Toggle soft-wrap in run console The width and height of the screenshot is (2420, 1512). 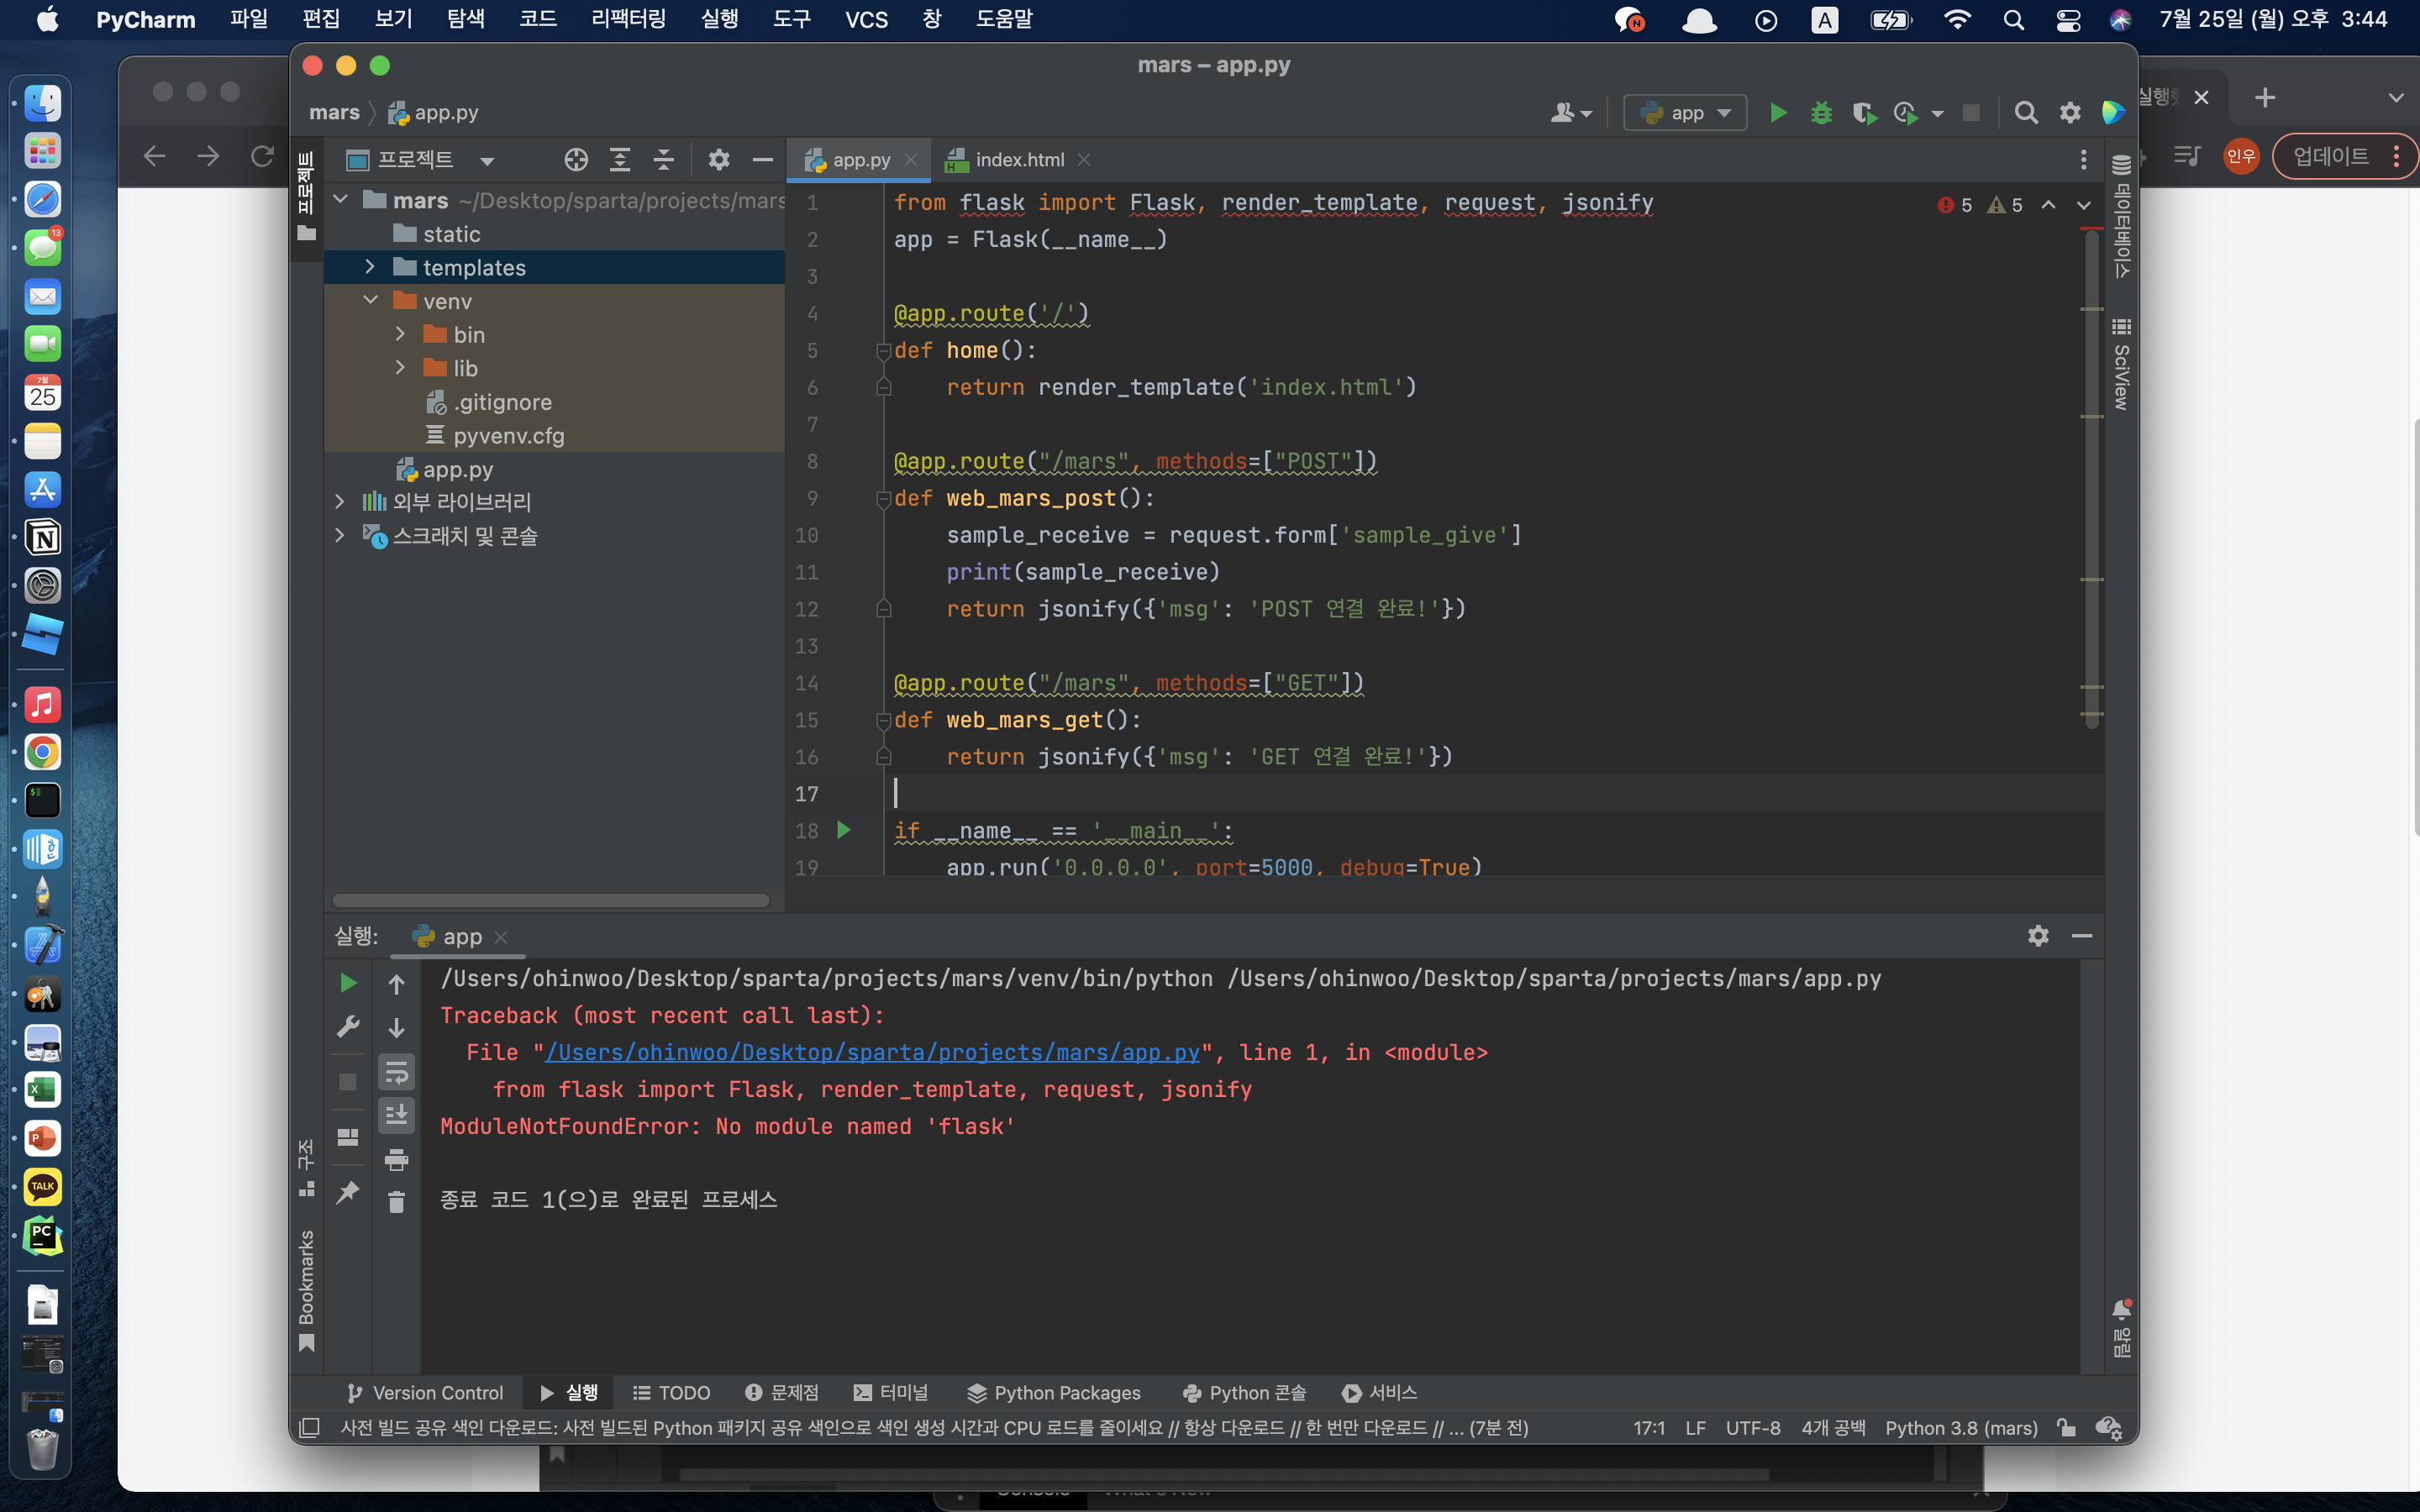[x=397, y=1073]
